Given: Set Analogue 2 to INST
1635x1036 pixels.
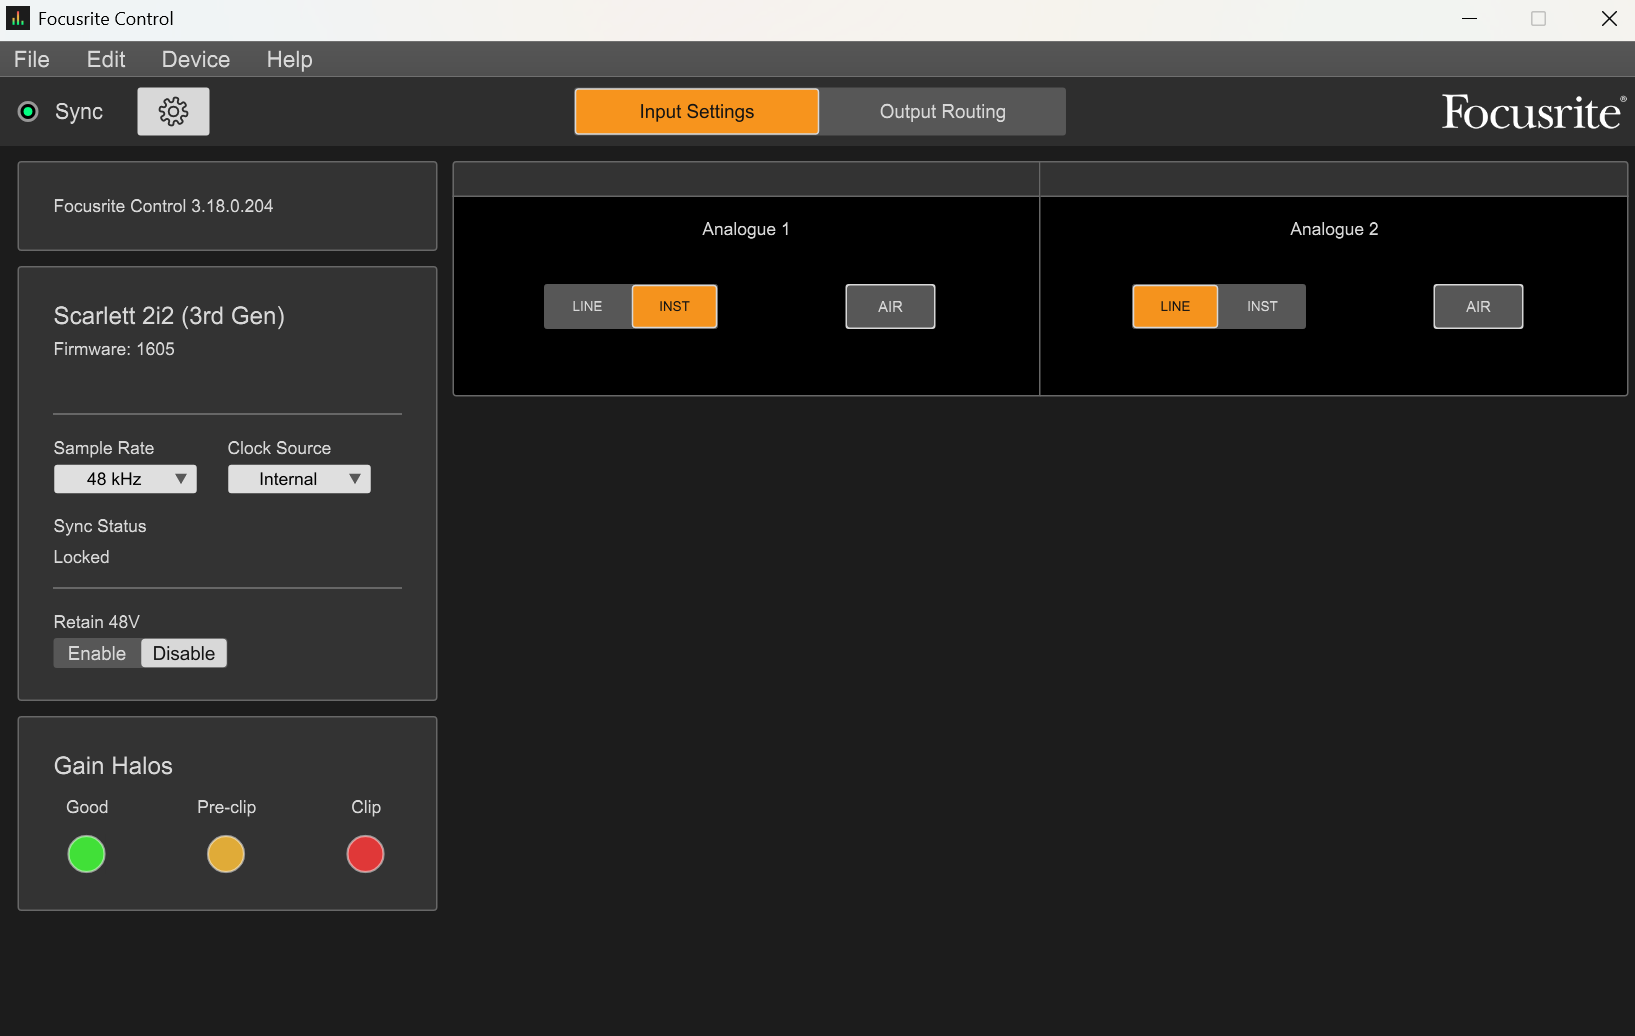Looking at the screenshot, I should (x=1262, y=306).
